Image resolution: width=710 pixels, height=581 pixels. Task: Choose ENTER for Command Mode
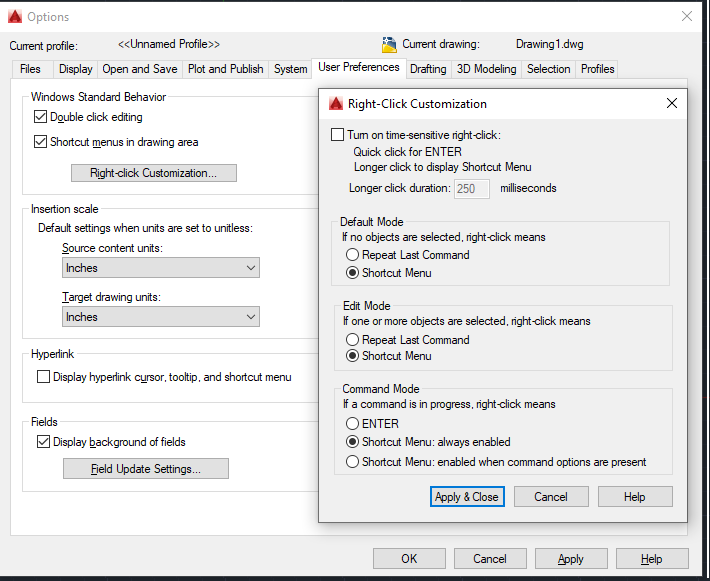(x=352, y=424)
